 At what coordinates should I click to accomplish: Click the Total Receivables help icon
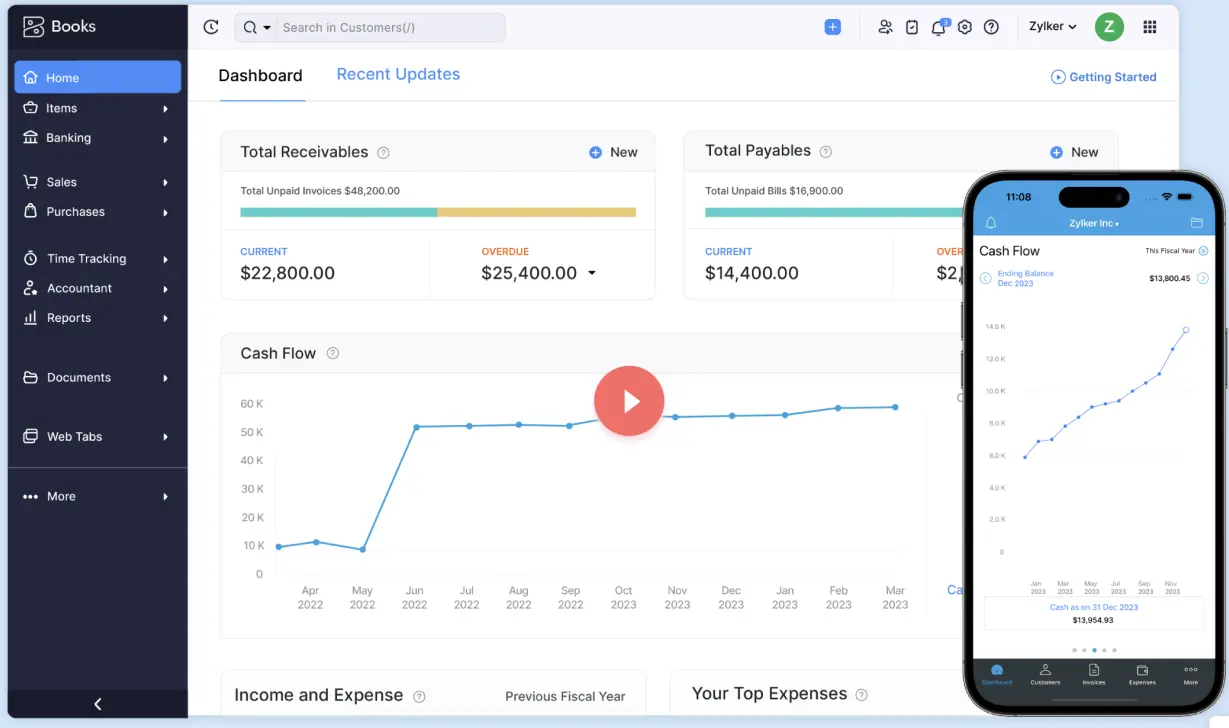pos(383,153)
